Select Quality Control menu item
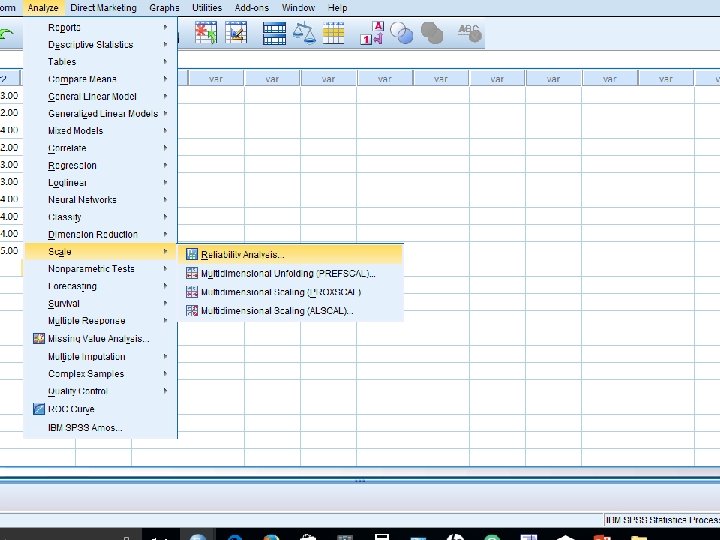 point(100,391)
